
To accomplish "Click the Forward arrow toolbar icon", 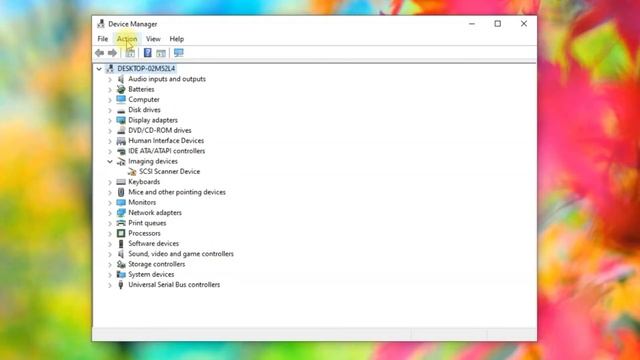I will pos(112,53).
